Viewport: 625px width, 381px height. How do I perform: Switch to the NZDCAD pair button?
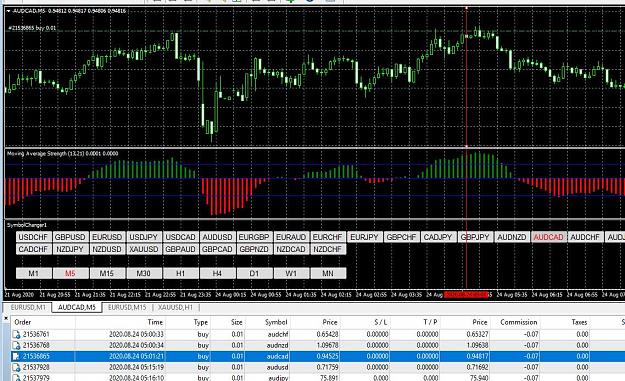[291, 249]
